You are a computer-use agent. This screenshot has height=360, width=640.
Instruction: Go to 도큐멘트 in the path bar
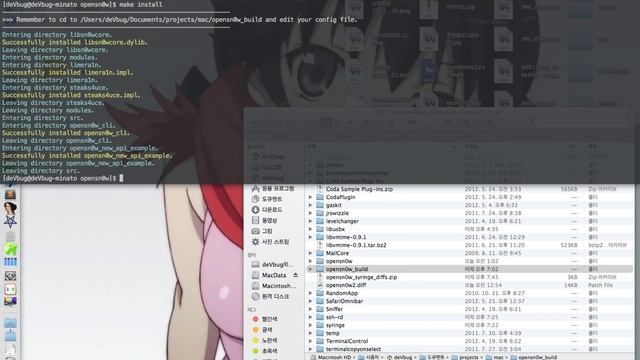click(x=432, y=357)
